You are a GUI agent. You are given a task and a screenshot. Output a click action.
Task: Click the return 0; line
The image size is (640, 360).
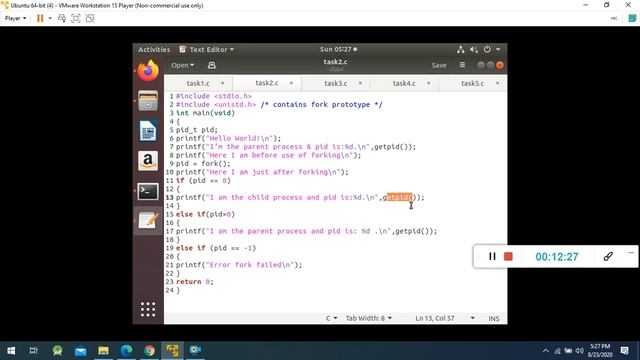tap(195, 282)
